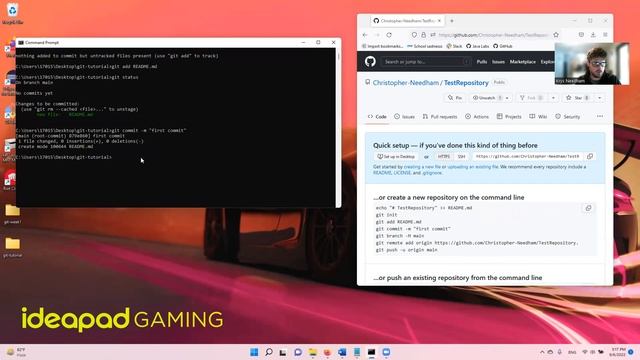Open the browser hamburger menu

click(x=605, y=35)
